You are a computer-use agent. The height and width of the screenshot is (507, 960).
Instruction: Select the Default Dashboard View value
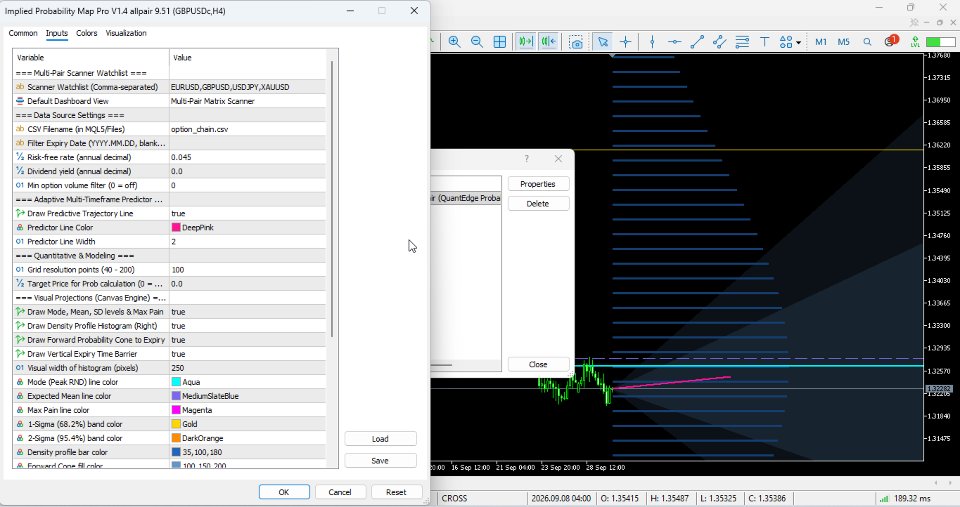coord(247,101)
